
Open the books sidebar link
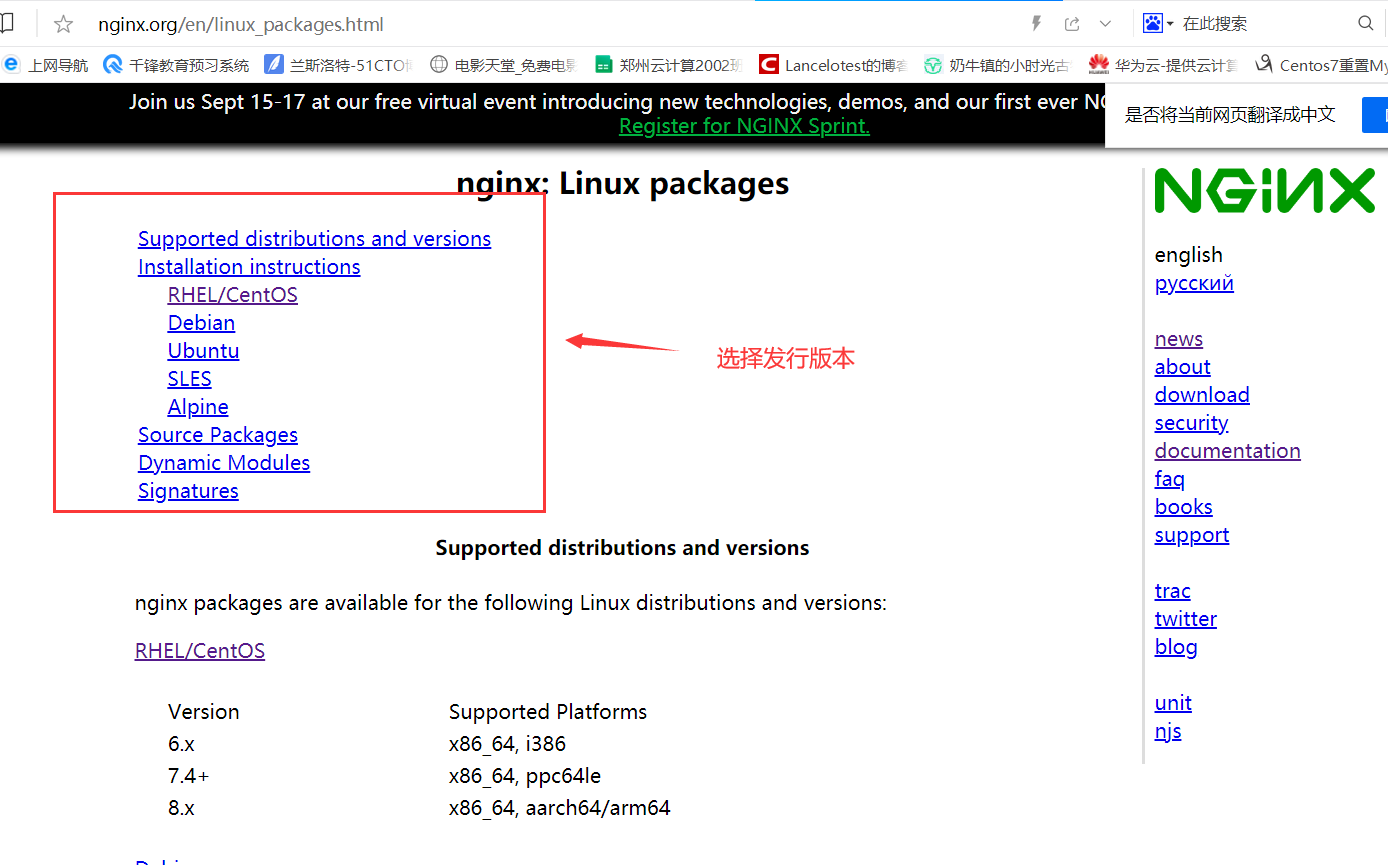[x=1184, y=507]
